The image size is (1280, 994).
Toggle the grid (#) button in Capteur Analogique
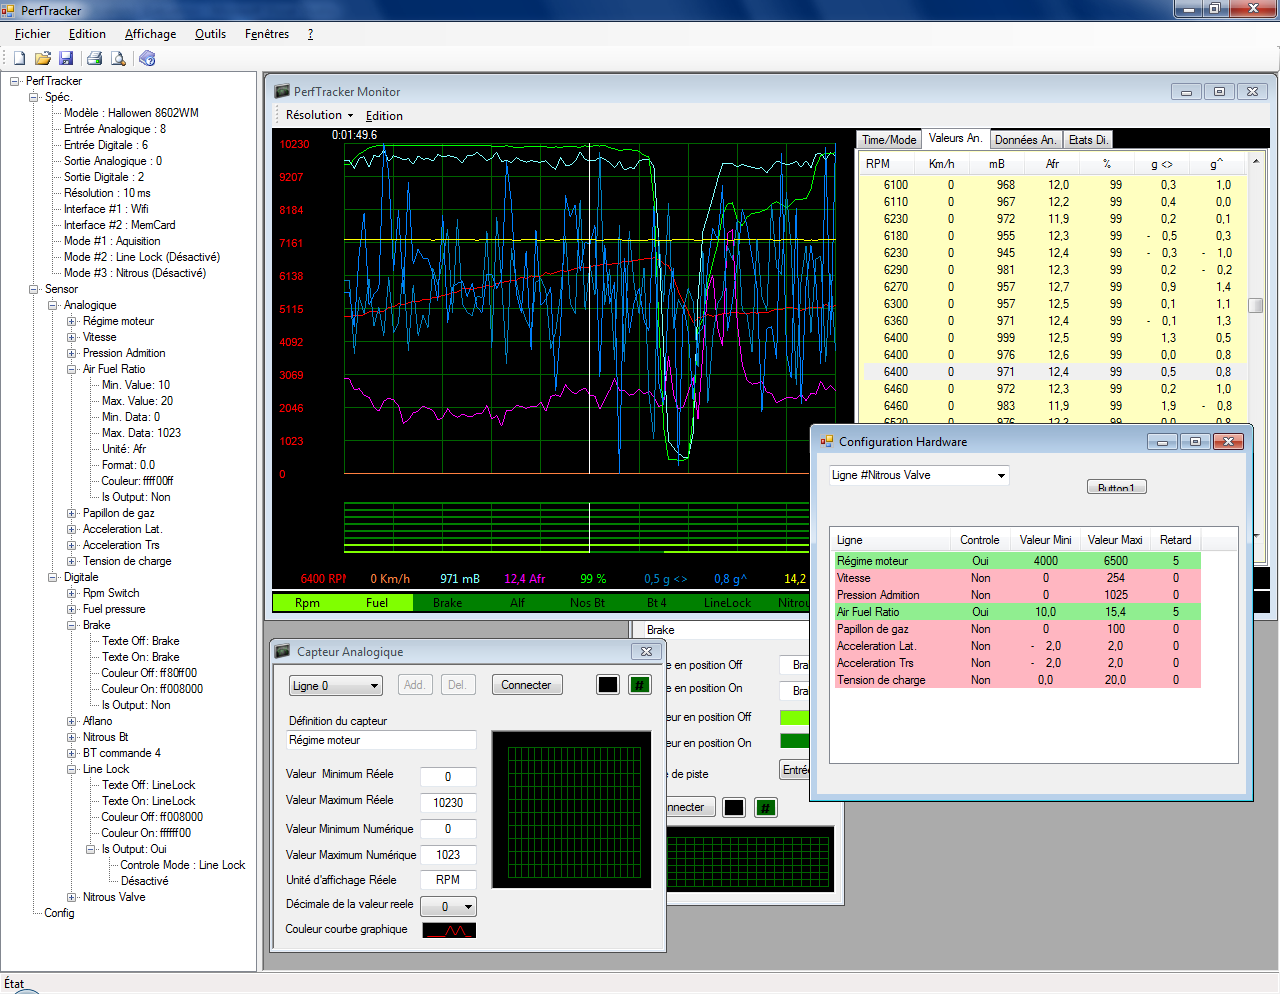[640, 685]
